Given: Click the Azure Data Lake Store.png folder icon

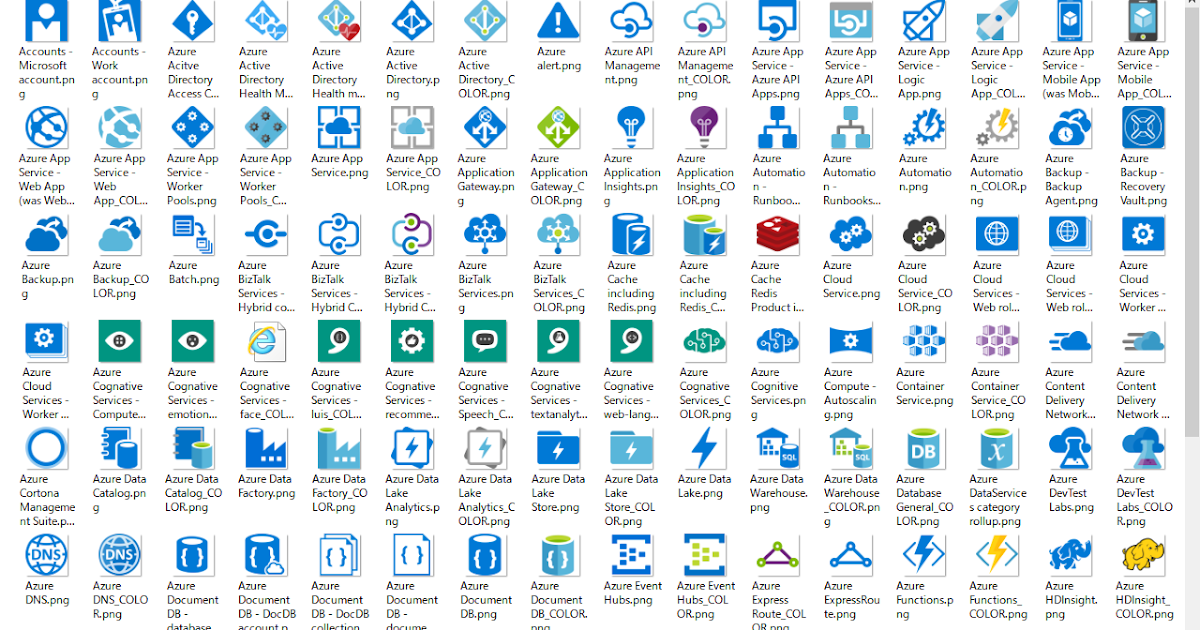Looking at the screenshot, I should click(x=558, y=448).
